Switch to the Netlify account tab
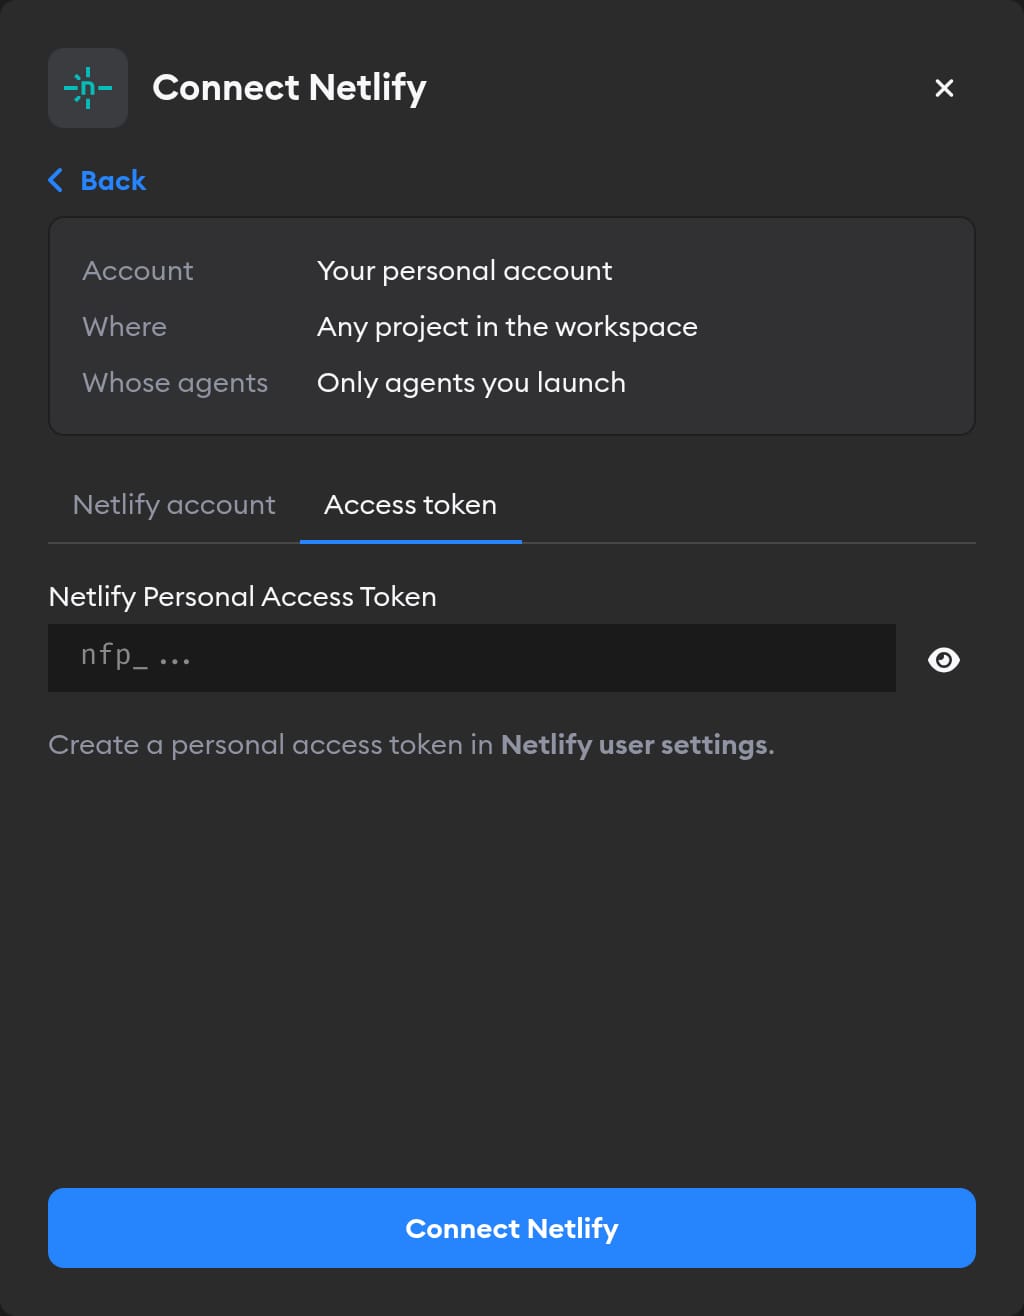The image size is (1024, 1316). 174,505
